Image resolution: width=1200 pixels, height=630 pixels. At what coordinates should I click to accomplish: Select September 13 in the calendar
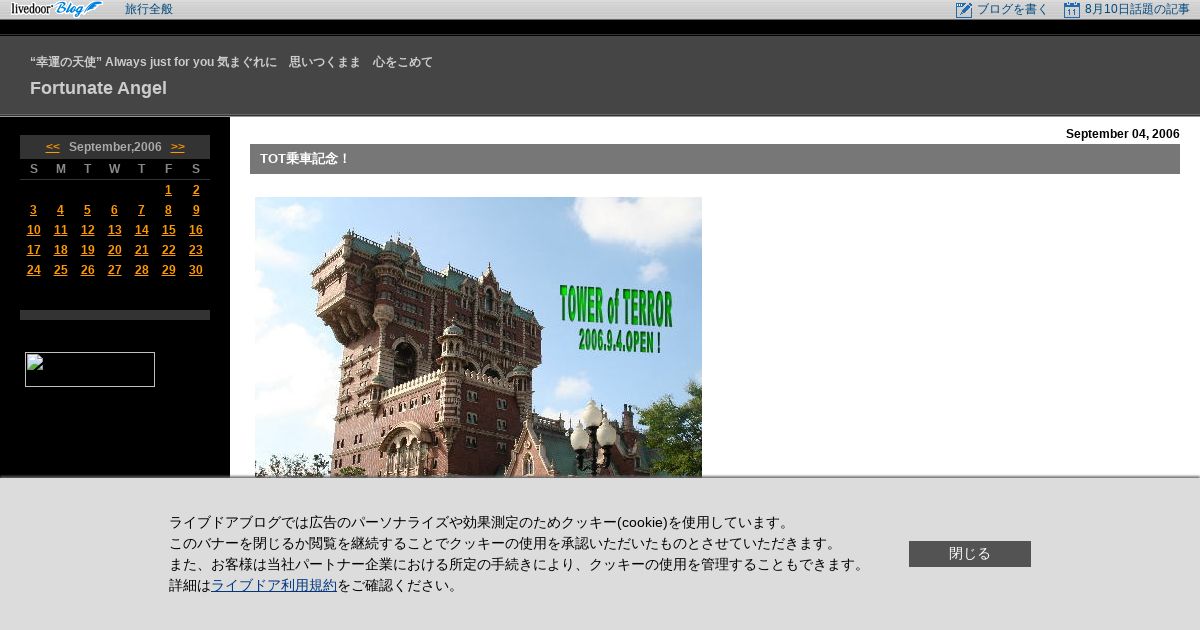pos(114,230)
